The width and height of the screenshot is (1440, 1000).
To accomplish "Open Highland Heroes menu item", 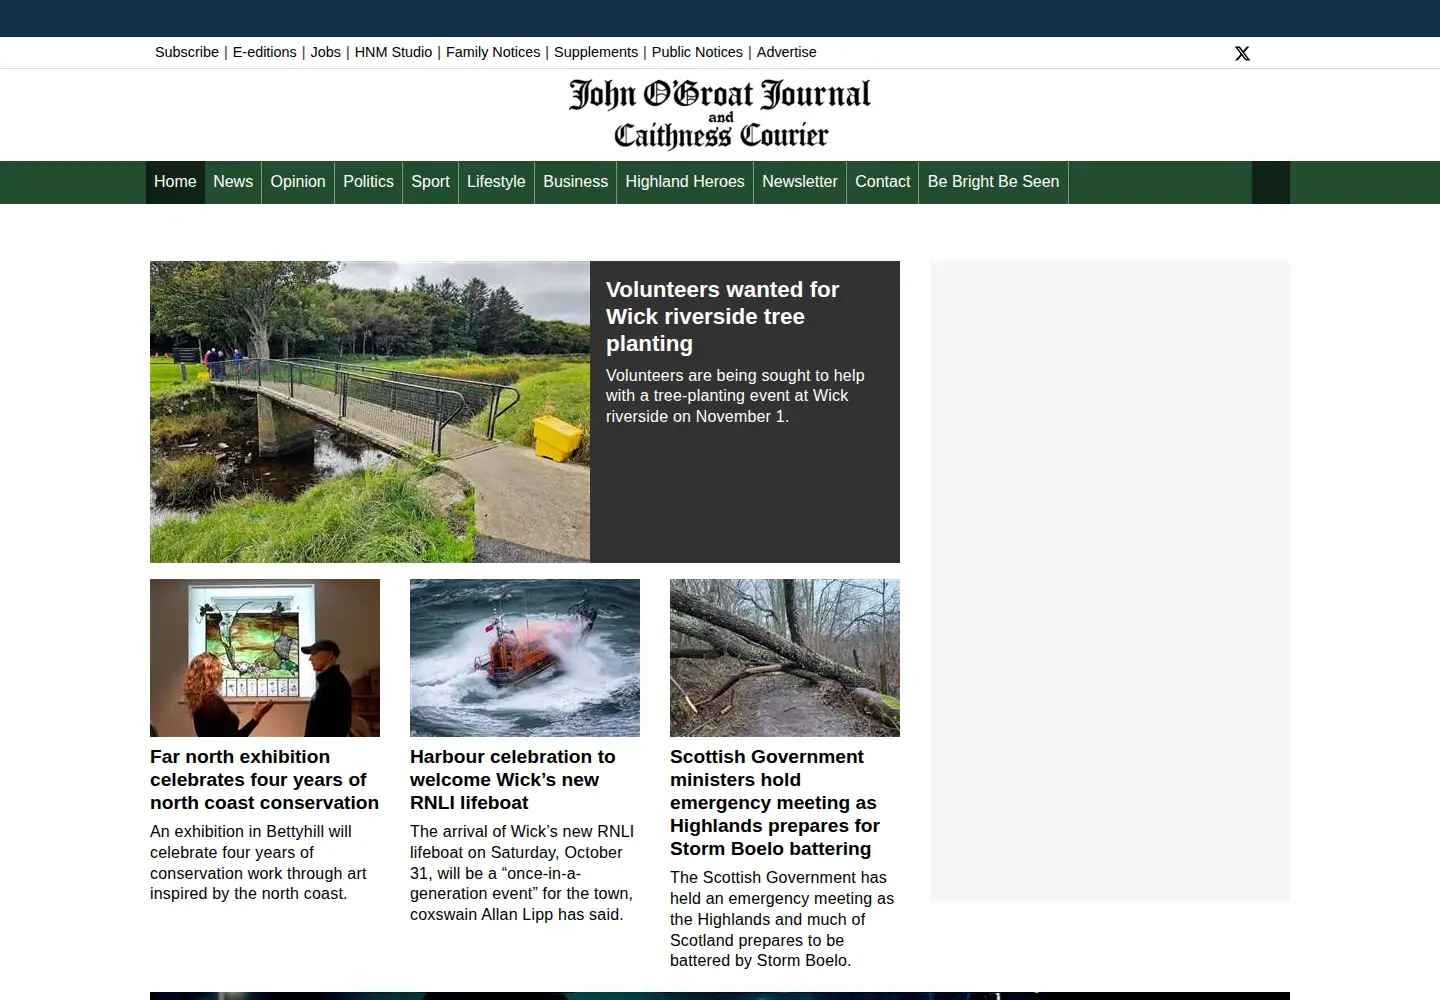I will [x=685, y=182].
